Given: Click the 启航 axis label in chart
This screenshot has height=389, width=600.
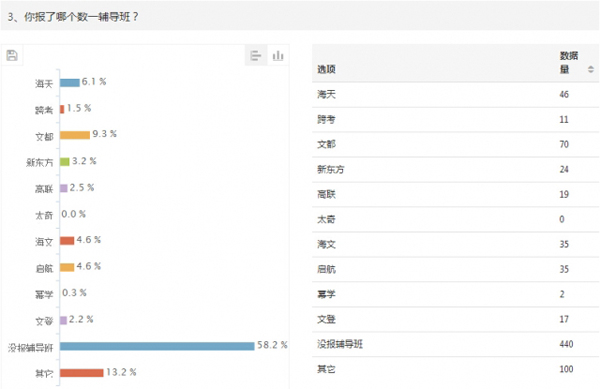Looking at the screenshot, I should [x=44, y=269].
